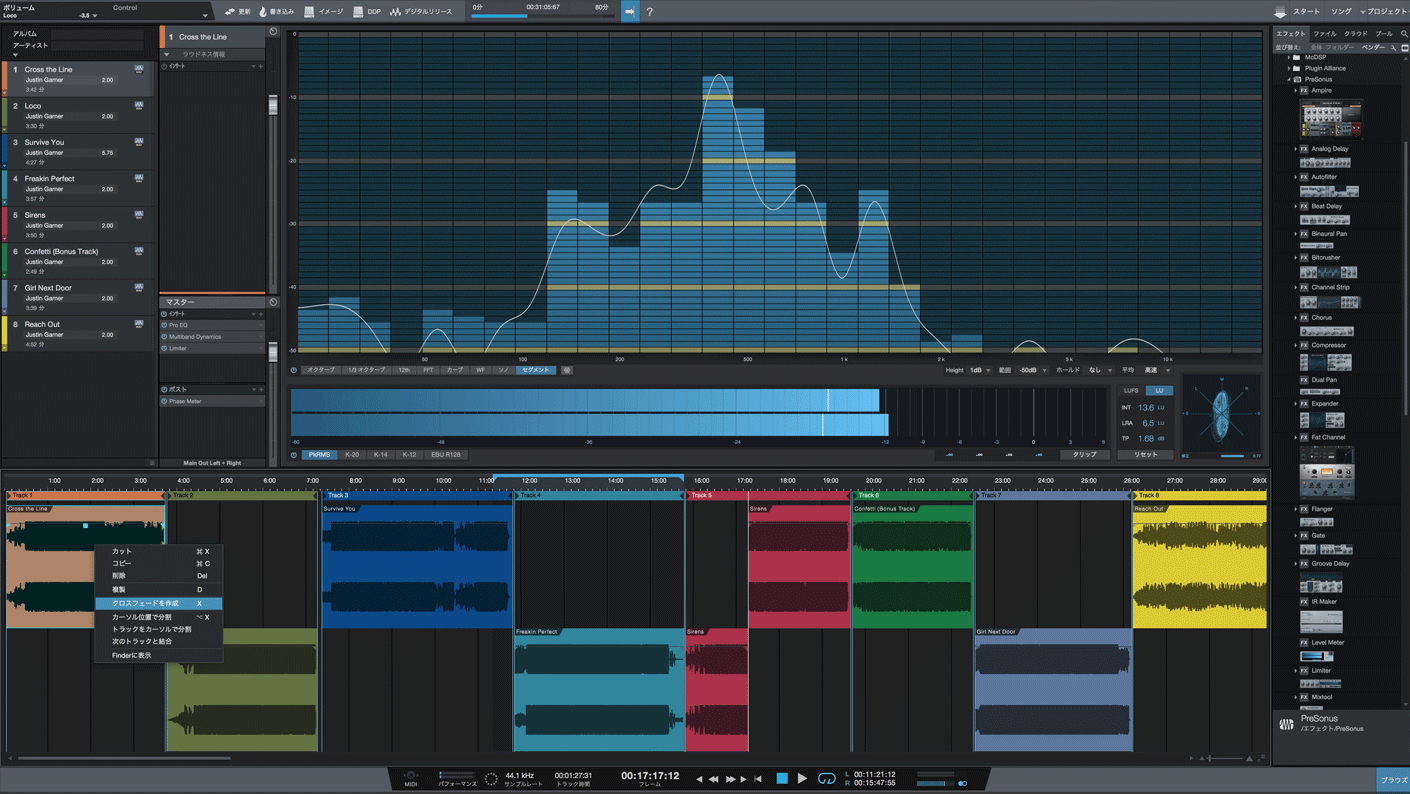Click the FX icon beside Limiter in browser
This screenshot has height=794, width=1410.
(x=1303, y=671)
